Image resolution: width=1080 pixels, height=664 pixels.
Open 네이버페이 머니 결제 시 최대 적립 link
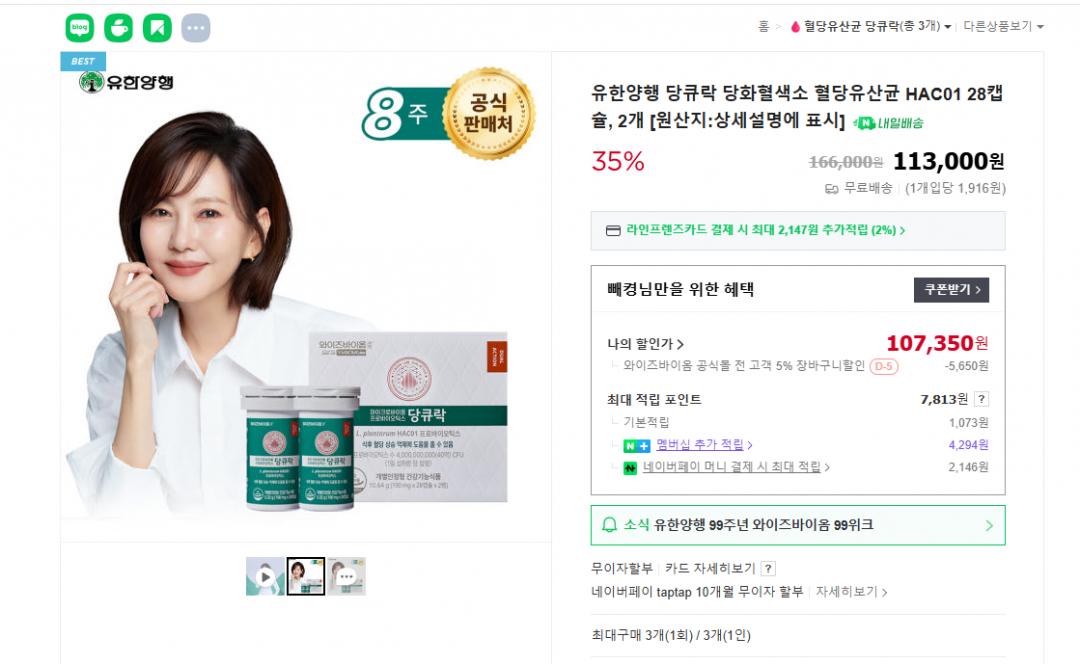coord(736,467)
